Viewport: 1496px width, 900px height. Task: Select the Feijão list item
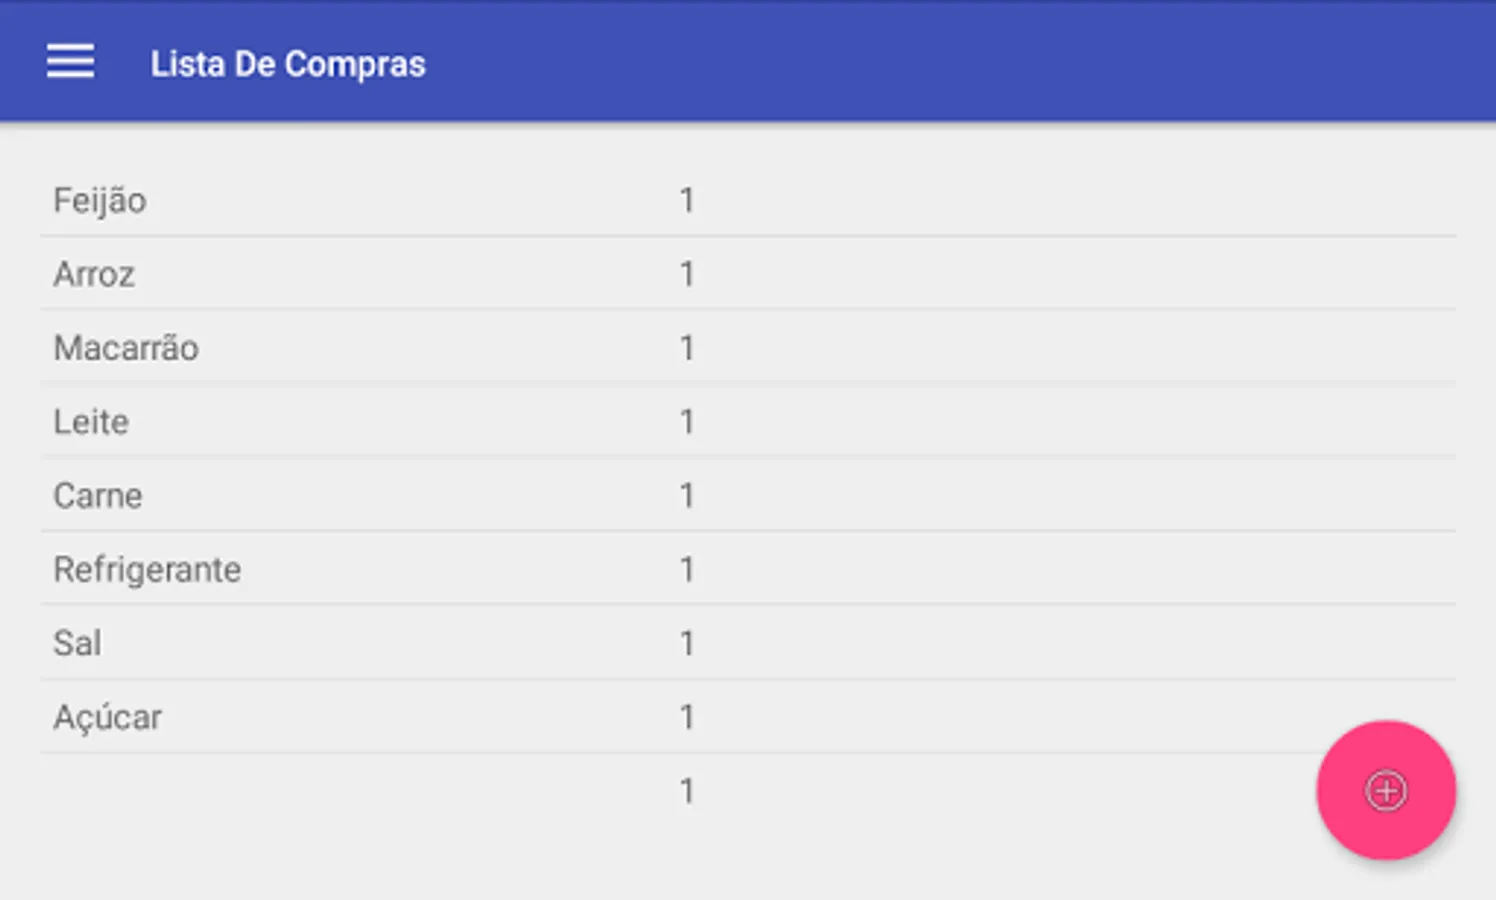tap(100, 201)
